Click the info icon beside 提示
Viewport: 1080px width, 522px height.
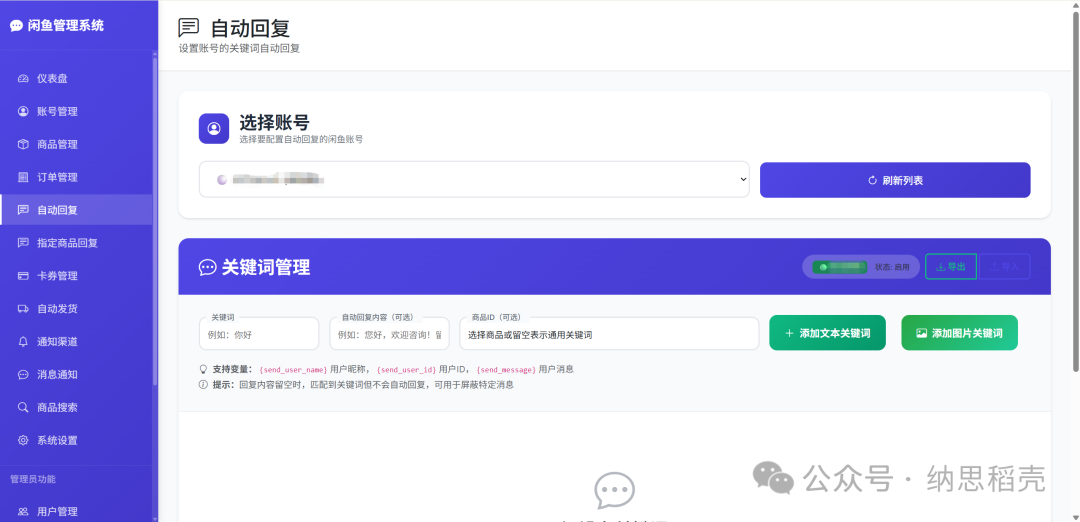point(203,385)
